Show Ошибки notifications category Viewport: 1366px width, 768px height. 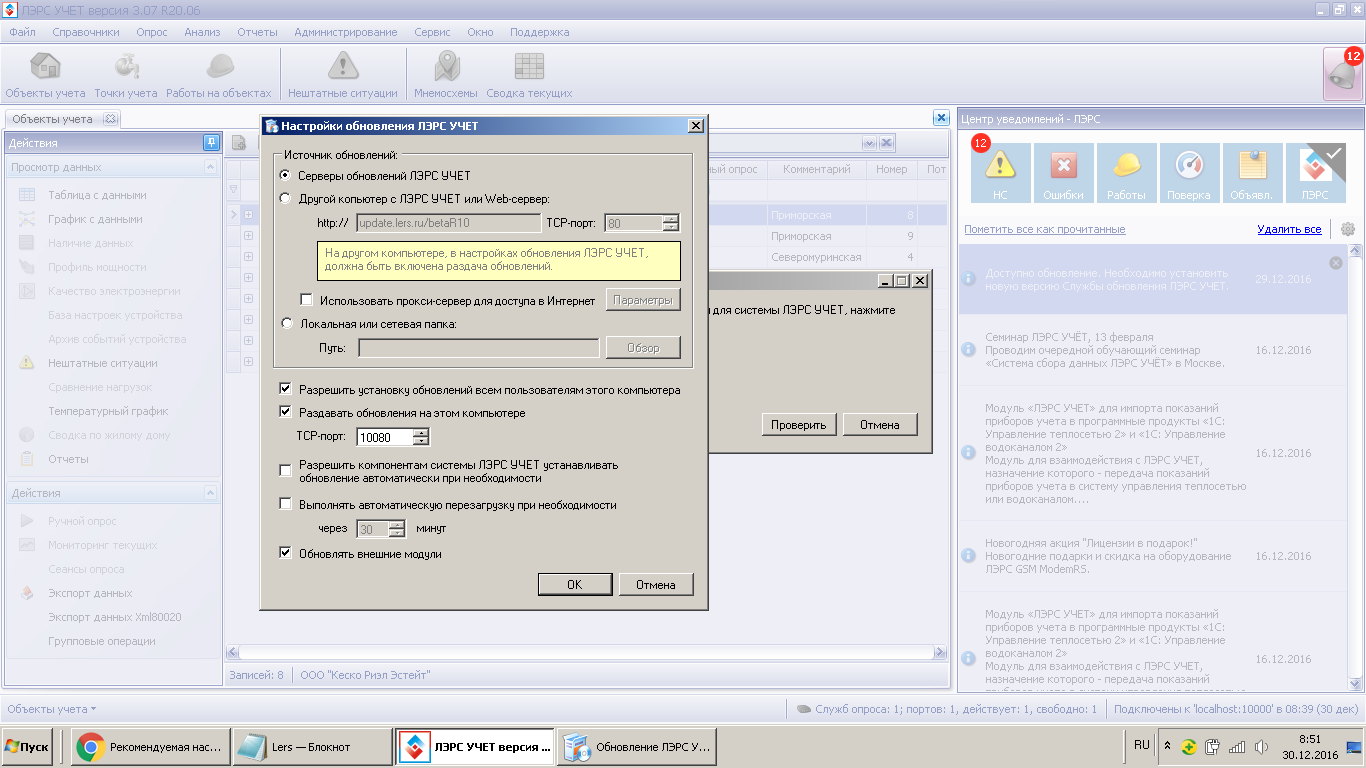pos(1063,173)
